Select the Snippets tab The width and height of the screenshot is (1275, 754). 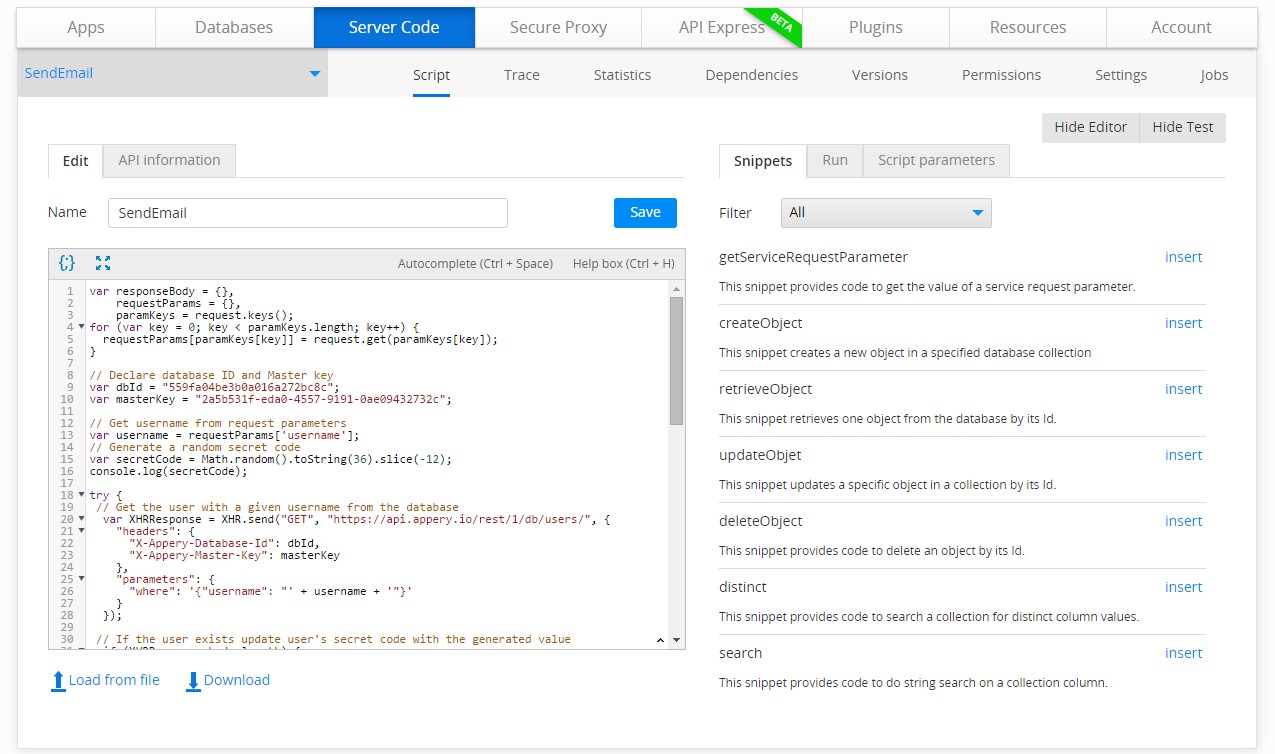coord(763,161)
